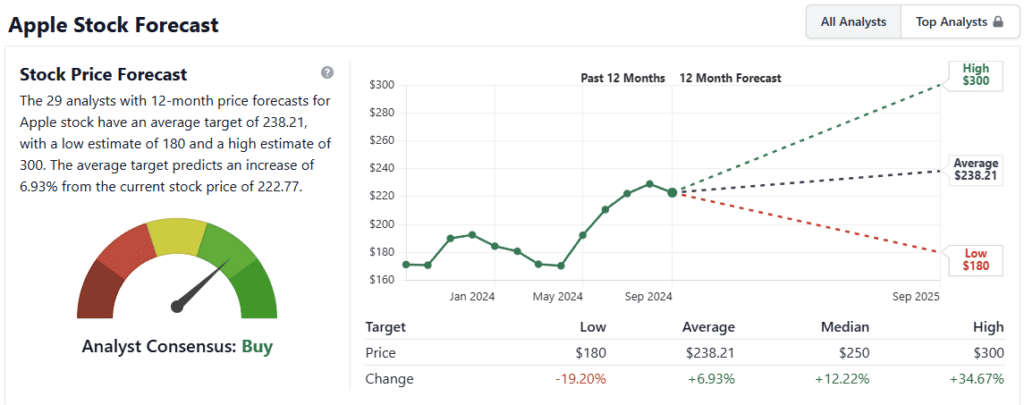Click the Stock Price Forecast heading
The height and width of the screenshot is (405, 1024).
coord(103,75)
